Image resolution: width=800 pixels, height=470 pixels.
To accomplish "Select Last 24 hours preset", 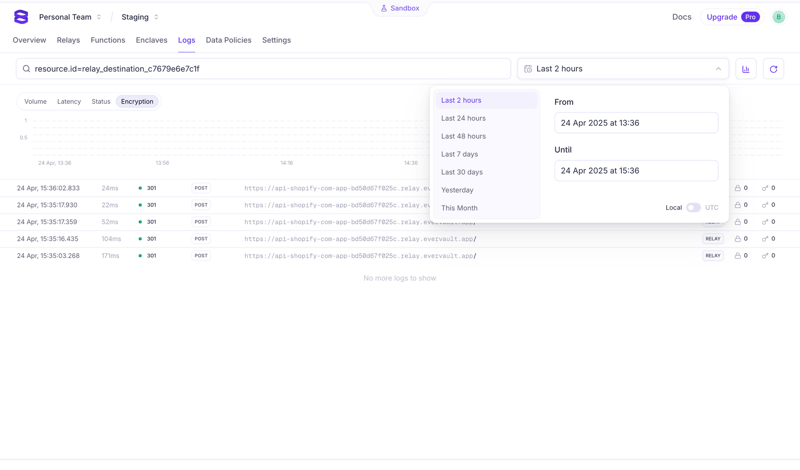I will pyautogui.click(x=486, y=118).
